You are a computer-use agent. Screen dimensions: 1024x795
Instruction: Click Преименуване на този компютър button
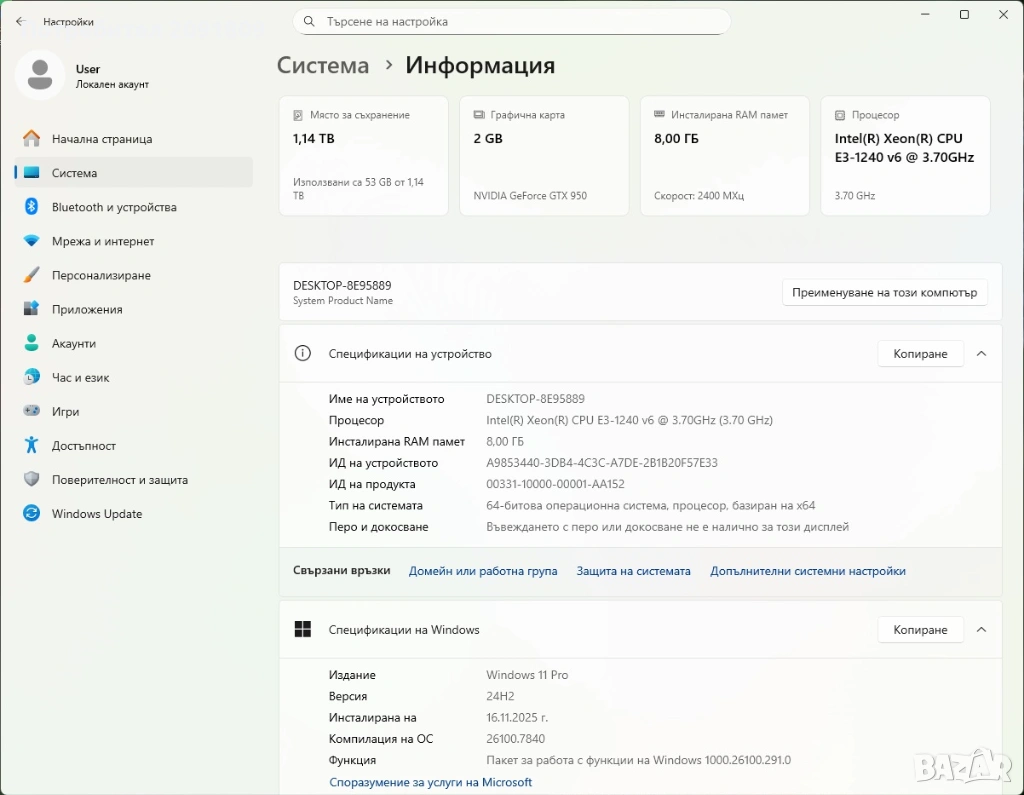(x=884, y=292)
